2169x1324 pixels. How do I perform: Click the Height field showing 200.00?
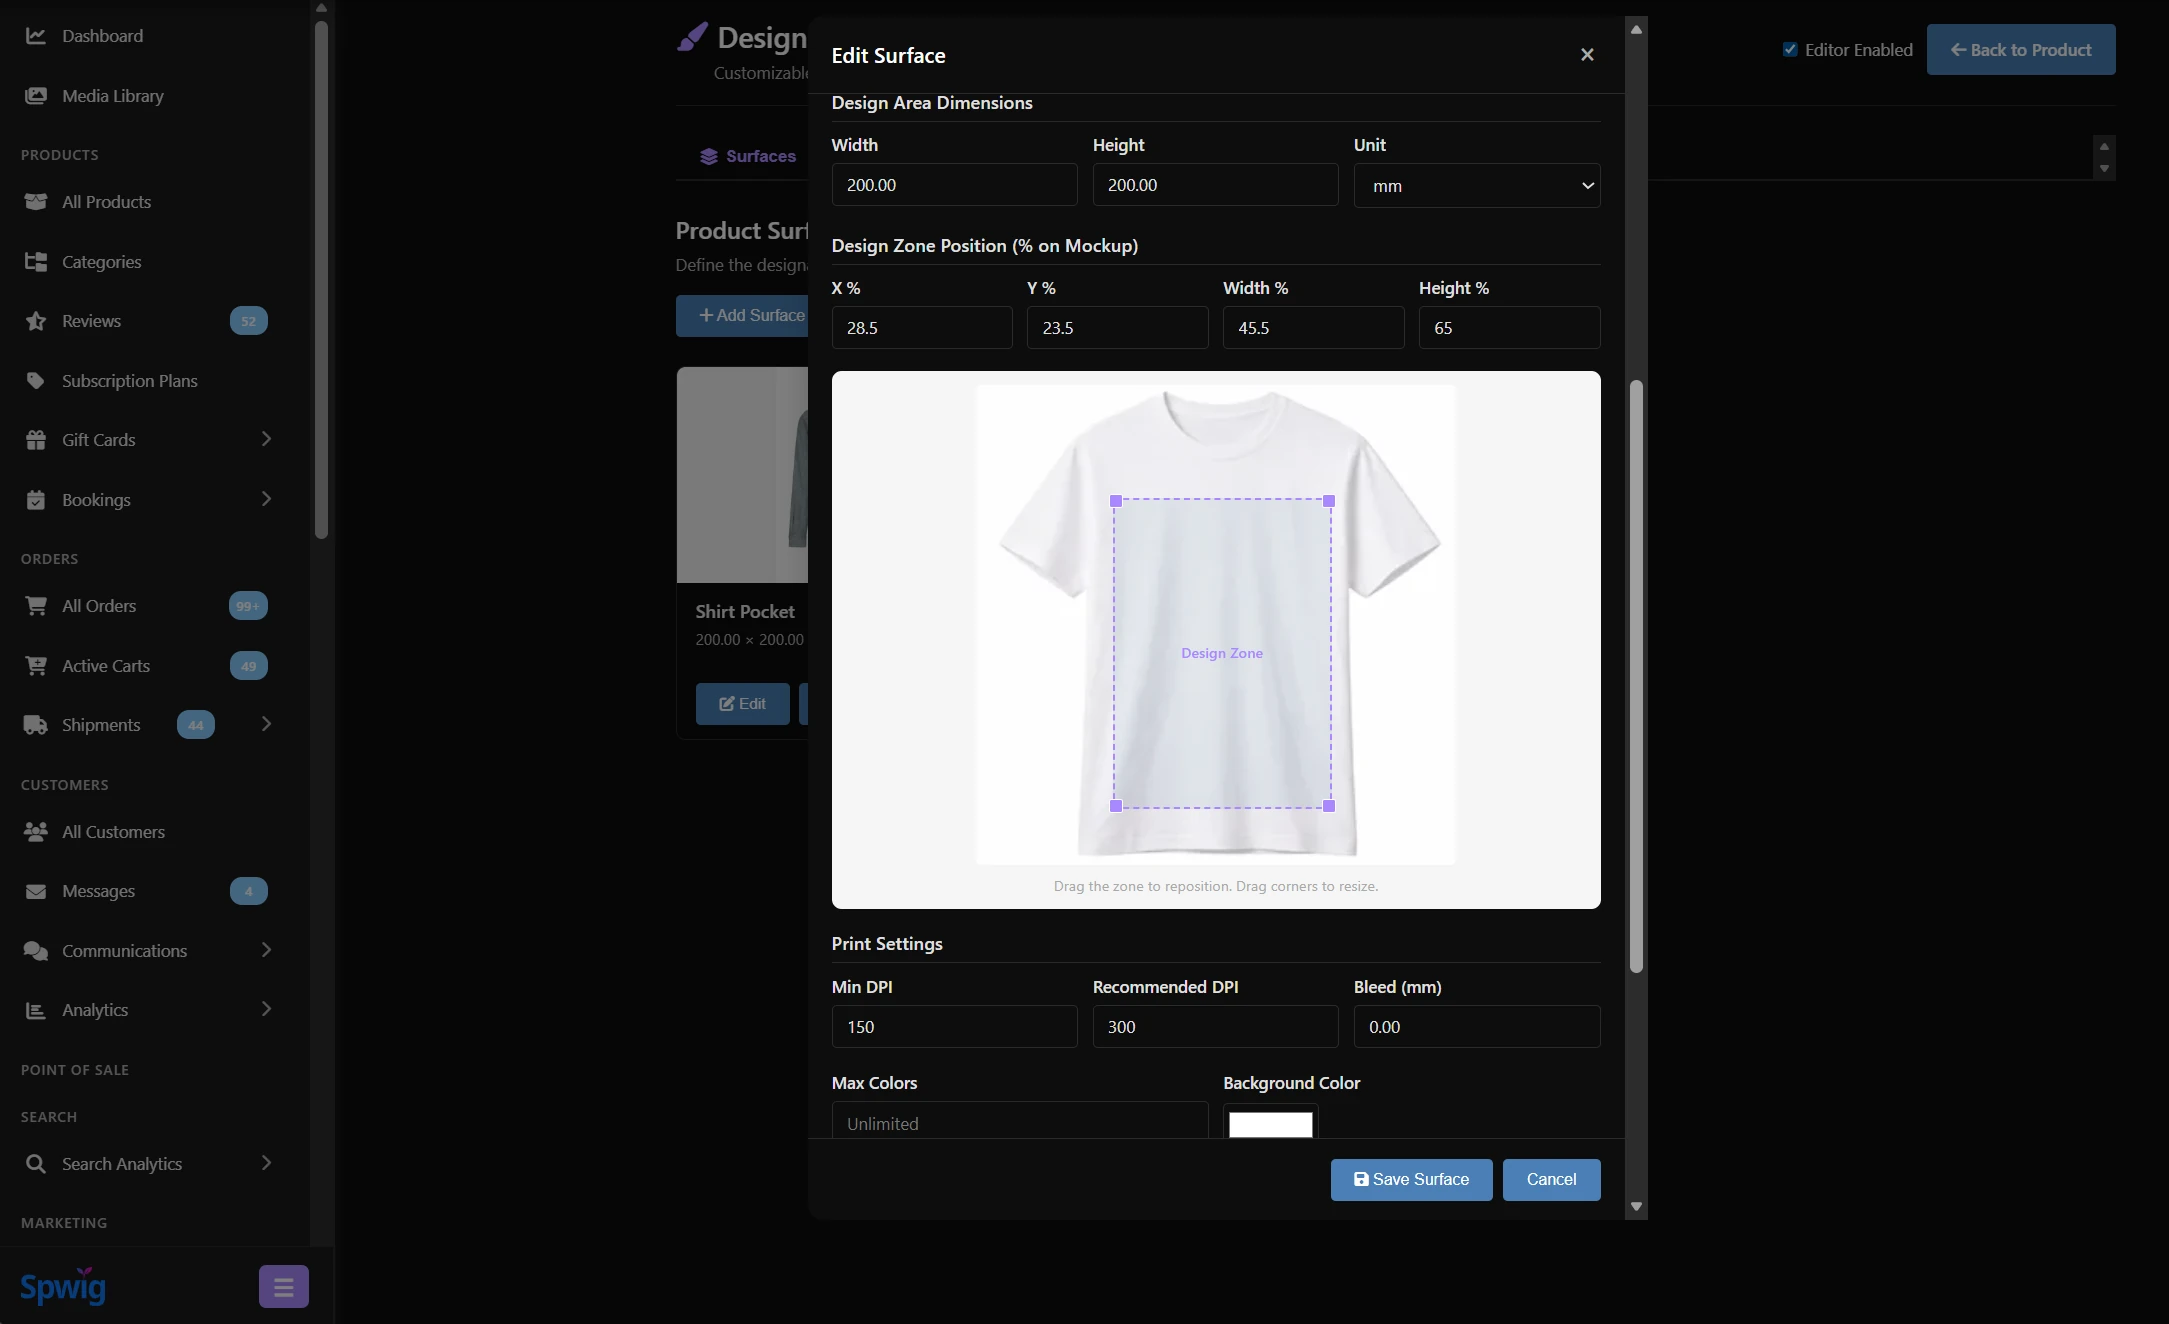[1215, 185]
